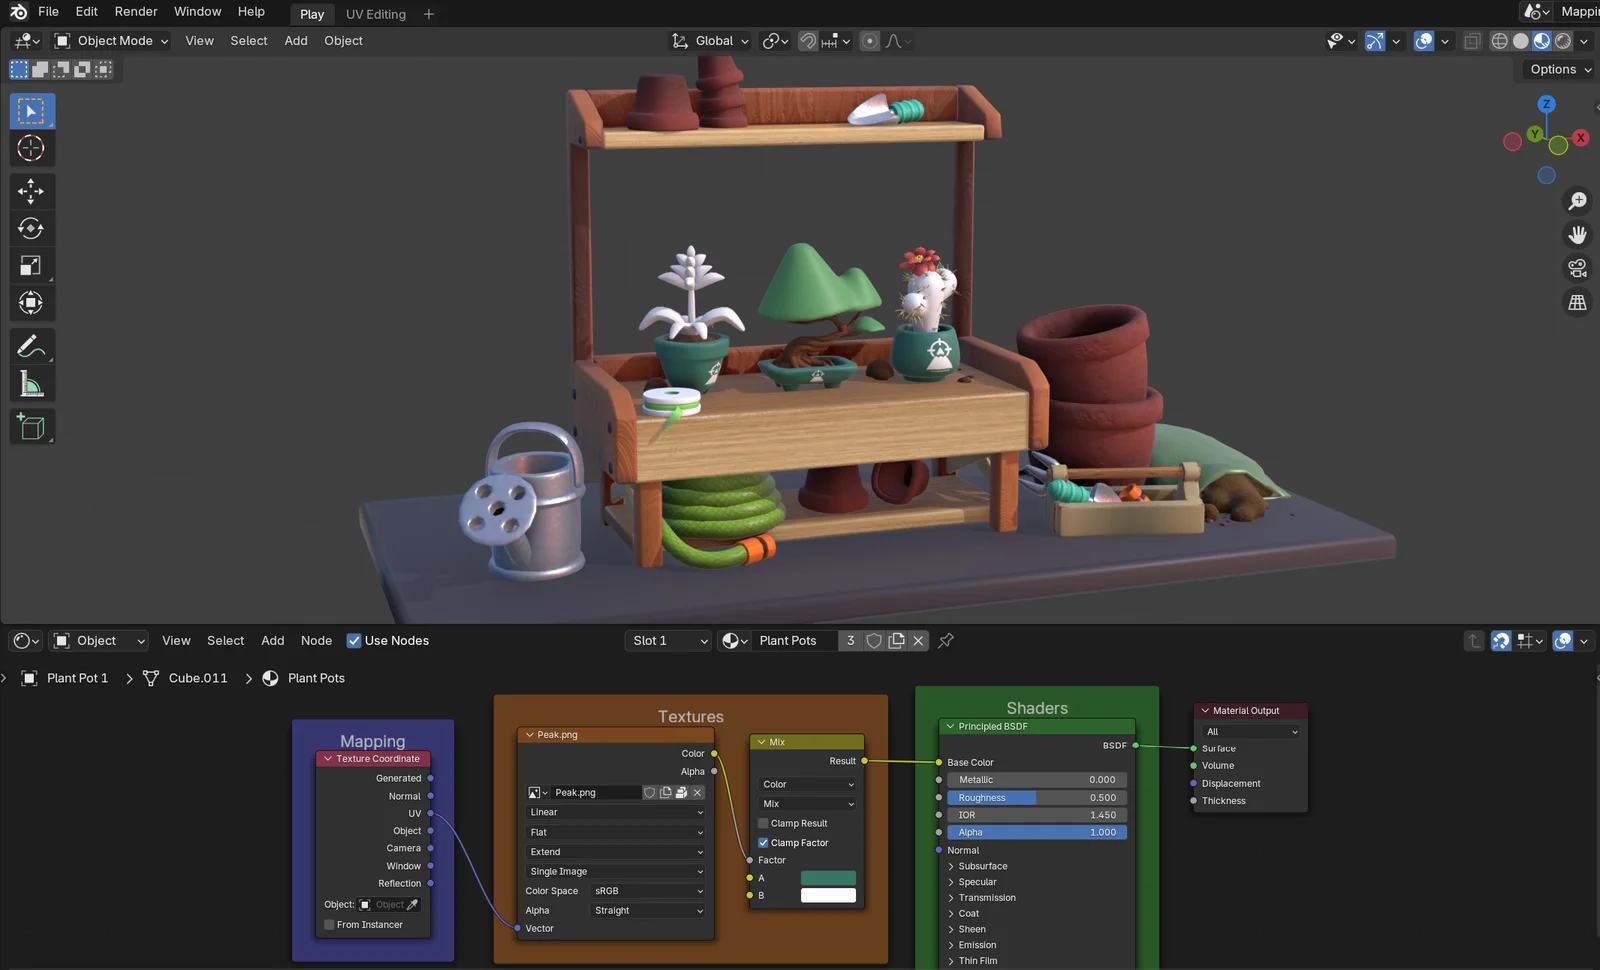Select the Annotate pencil tool
Screen dimensions: 1600x970
coord(31,346)
